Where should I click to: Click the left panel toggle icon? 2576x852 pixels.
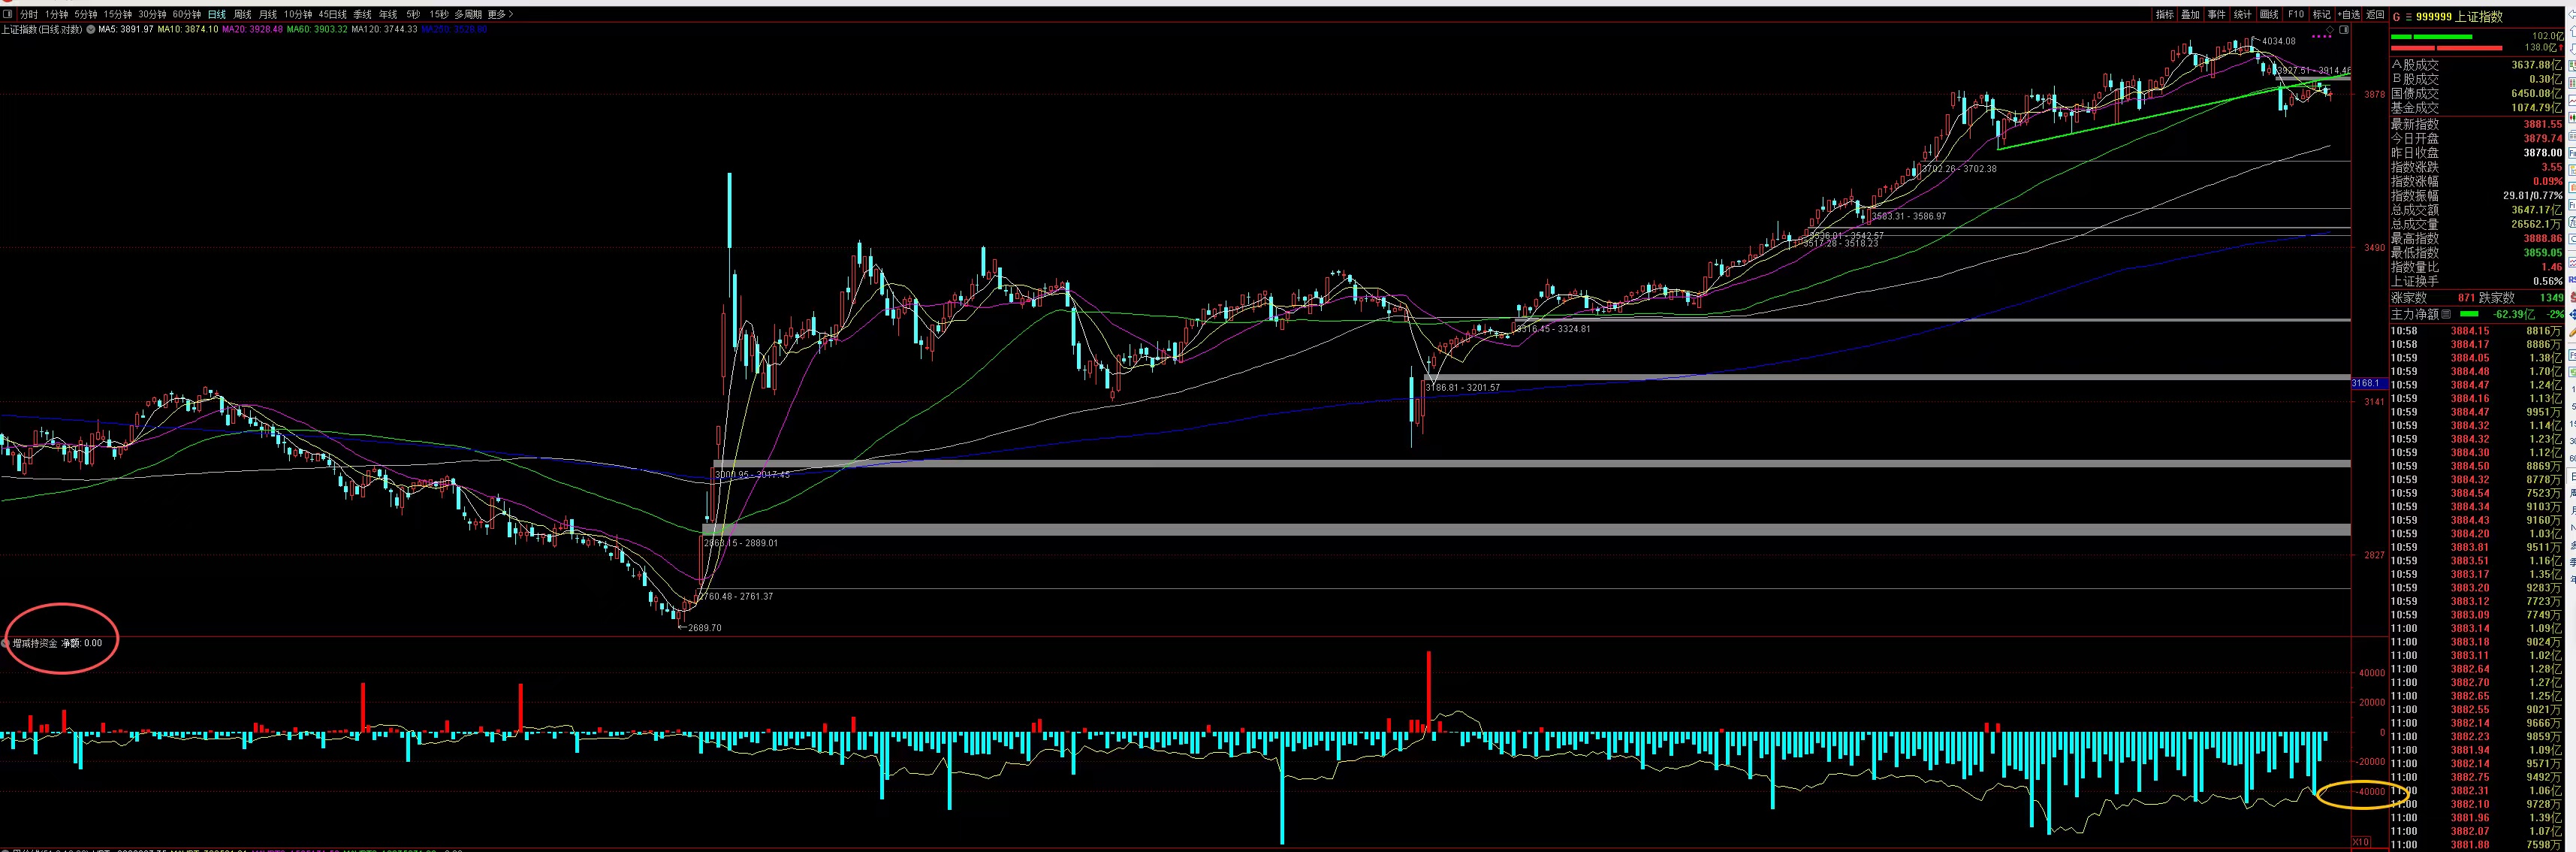7,14
